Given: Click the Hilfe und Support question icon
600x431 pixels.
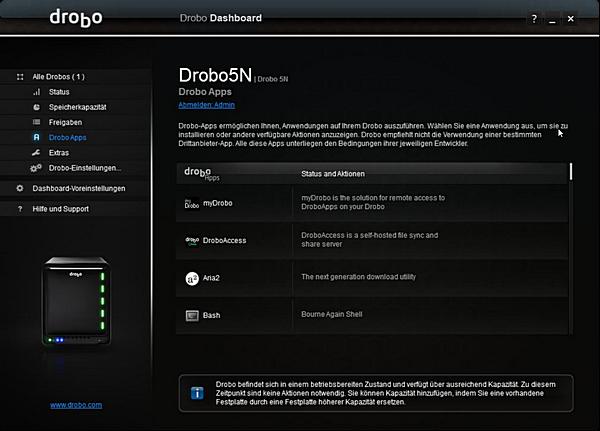Looking at the screenshot, I should tap(20, 209).
